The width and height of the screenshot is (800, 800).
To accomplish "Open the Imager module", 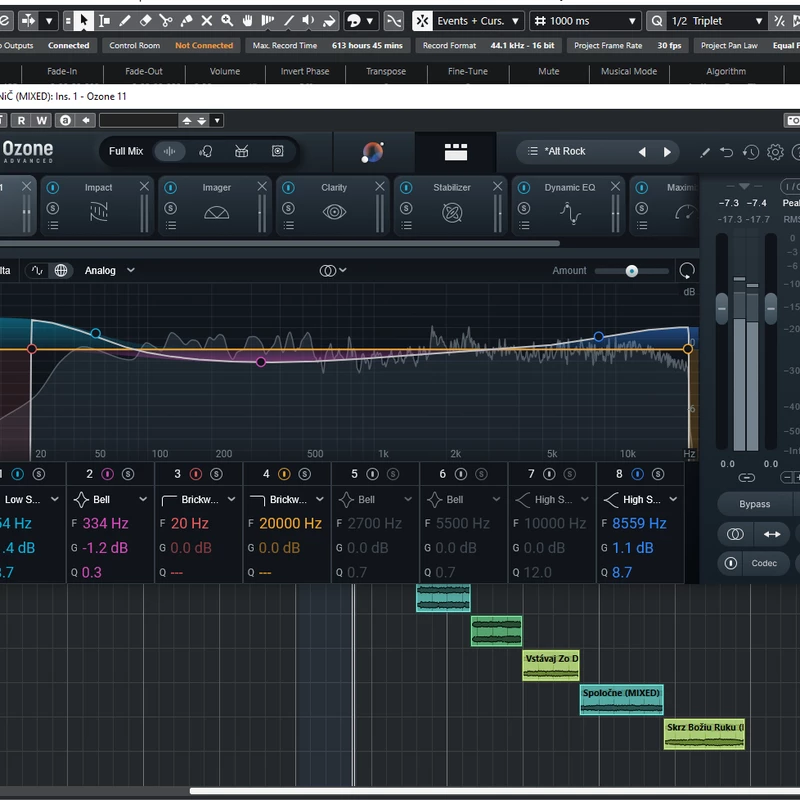I will point(216,212).
